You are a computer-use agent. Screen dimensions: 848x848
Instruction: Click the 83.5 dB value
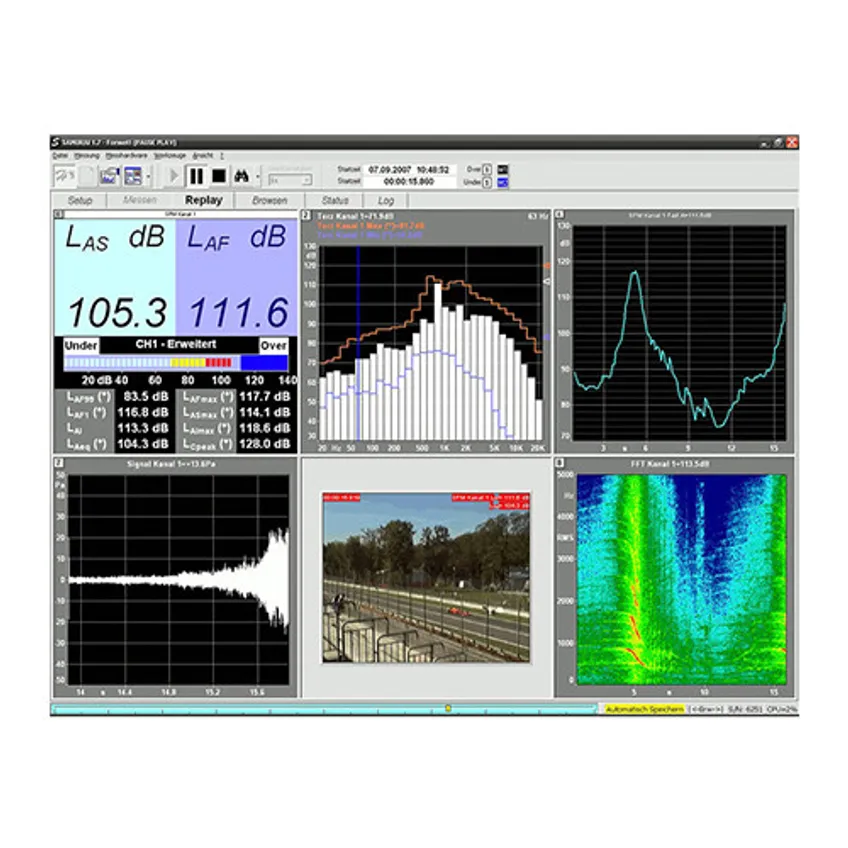click(146, 396)
